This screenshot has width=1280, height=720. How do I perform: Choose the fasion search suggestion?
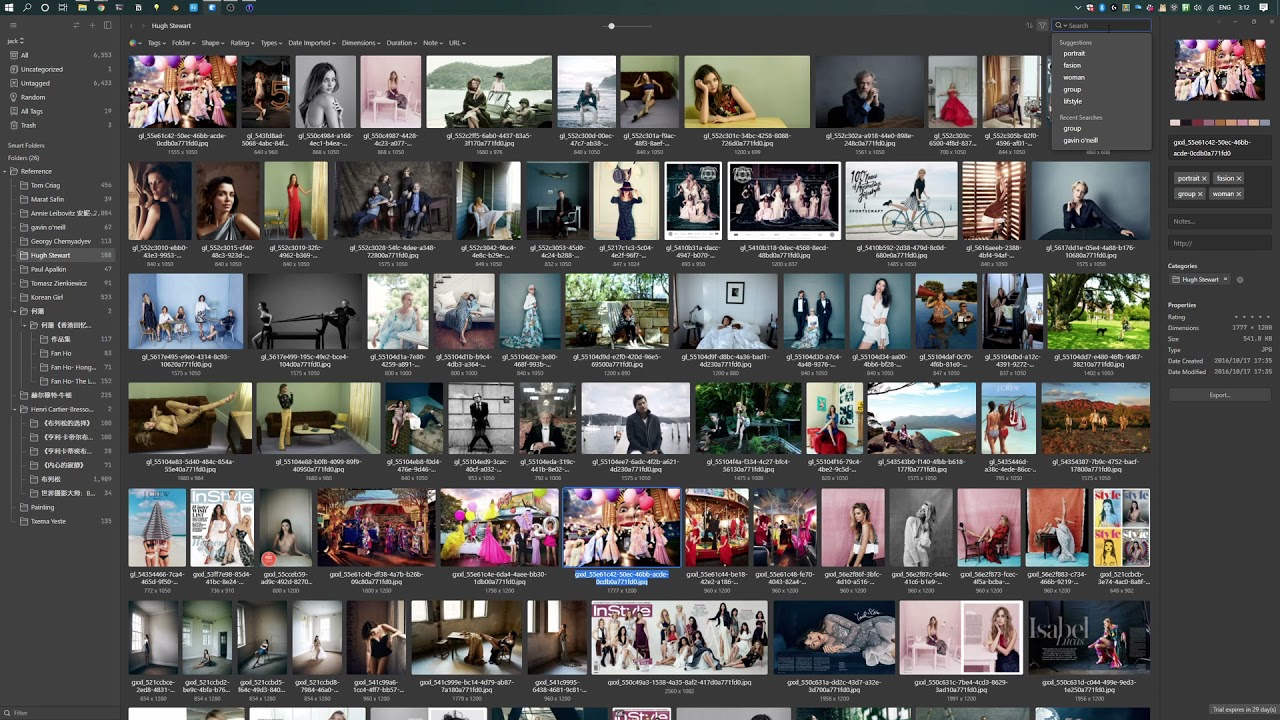point(1072,65)
